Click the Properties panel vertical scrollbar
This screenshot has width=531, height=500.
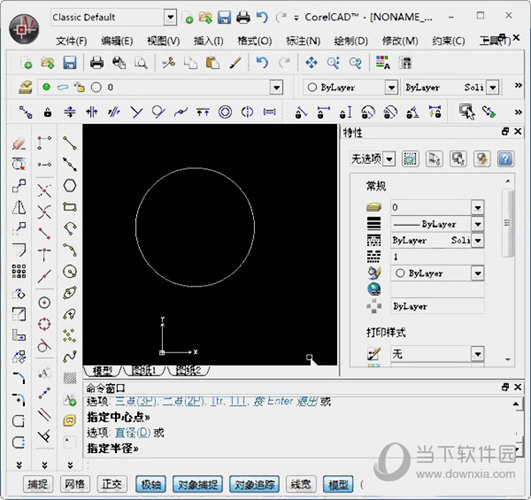(508, 222)
